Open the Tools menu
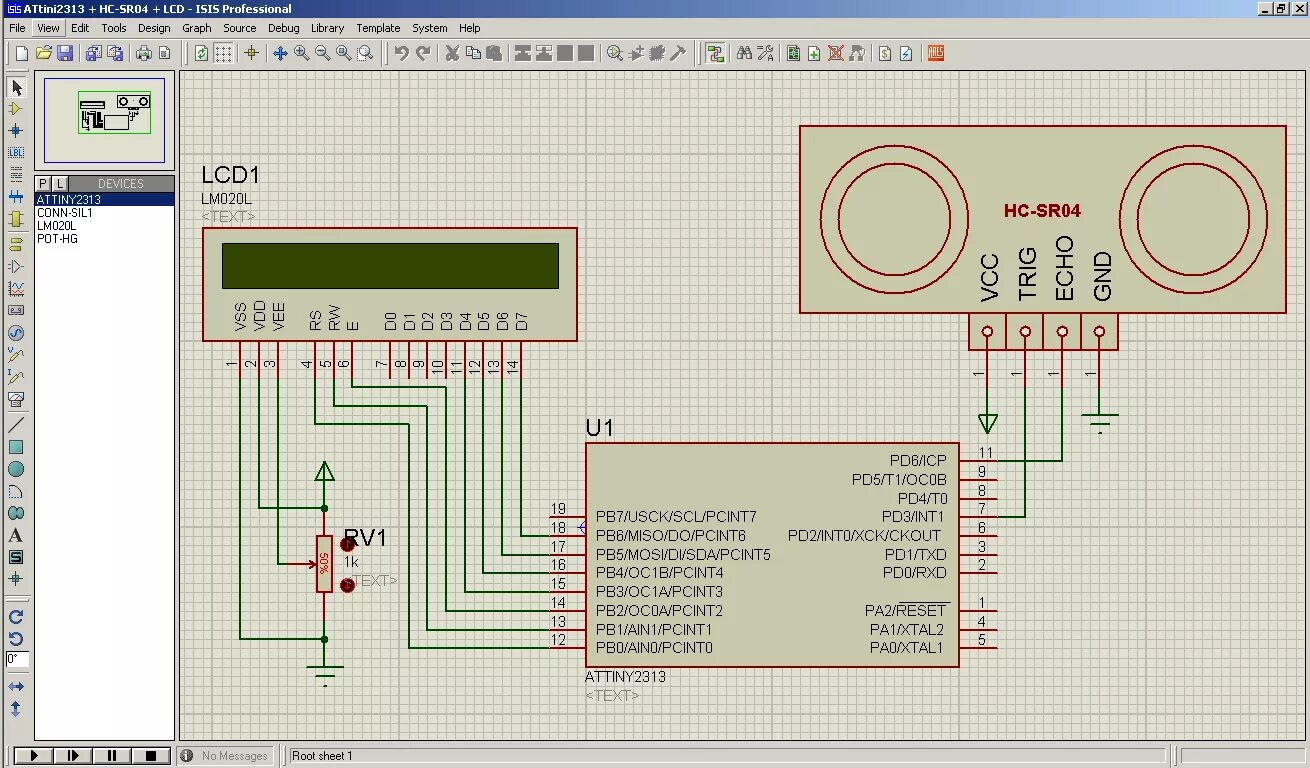Viewport: 1310px width, 768px height. click(114, 28)
